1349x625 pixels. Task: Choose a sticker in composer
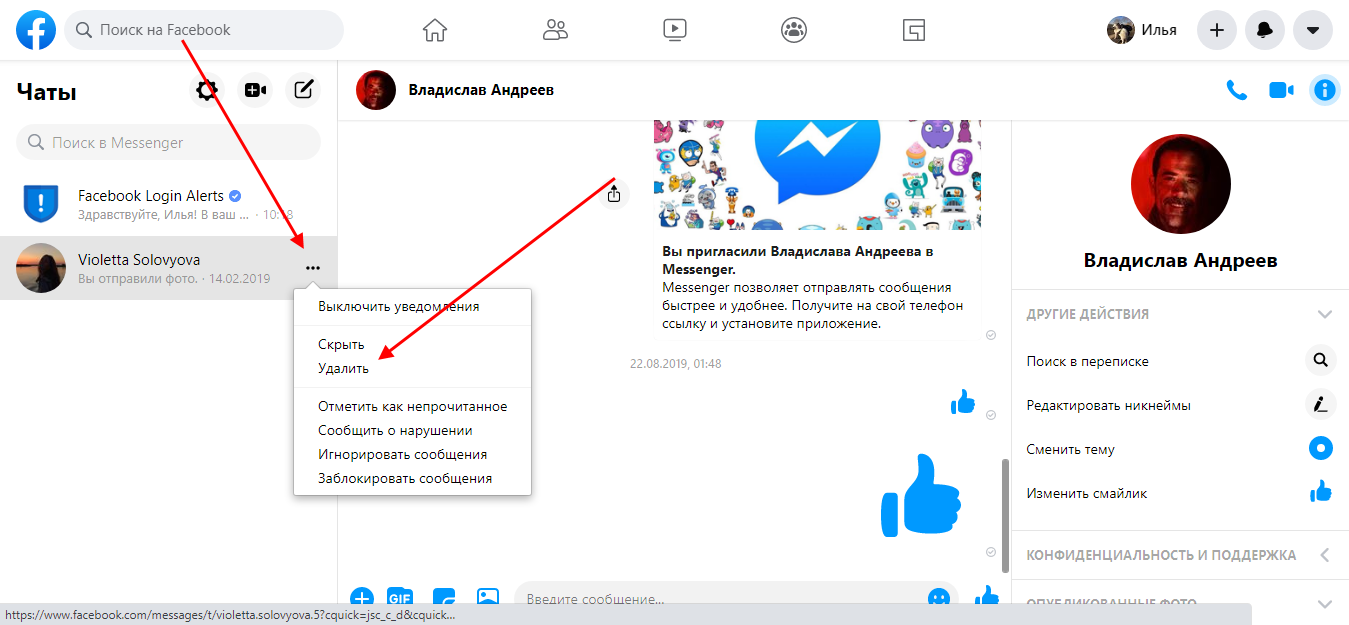[x=444, y=598]
